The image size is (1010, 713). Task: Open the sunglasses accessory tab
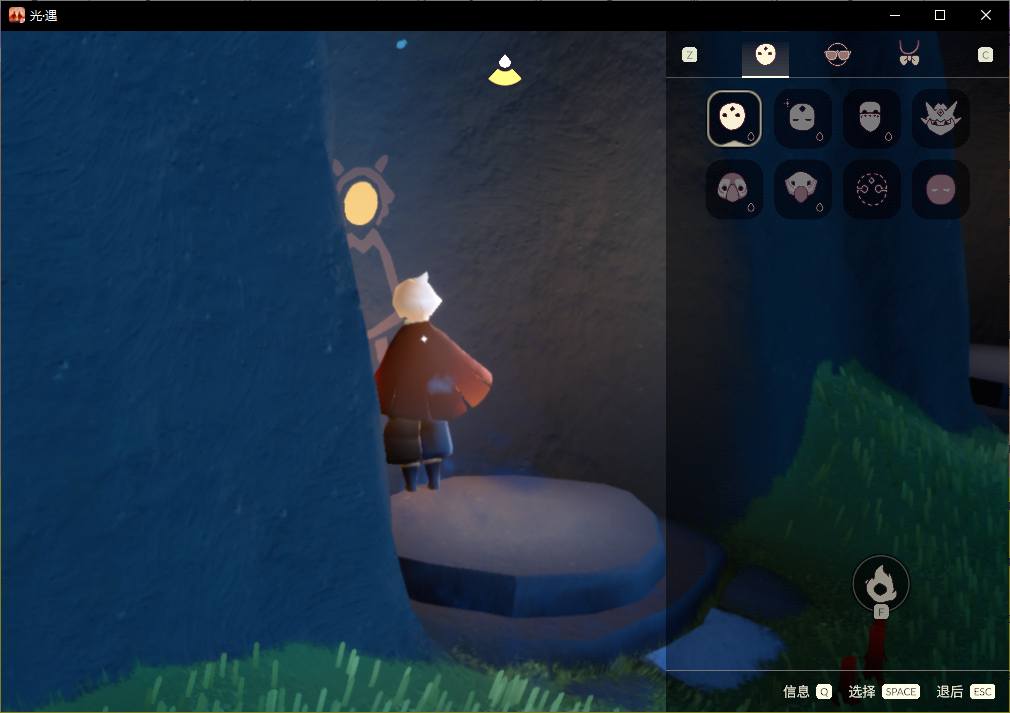pos(837,55)
